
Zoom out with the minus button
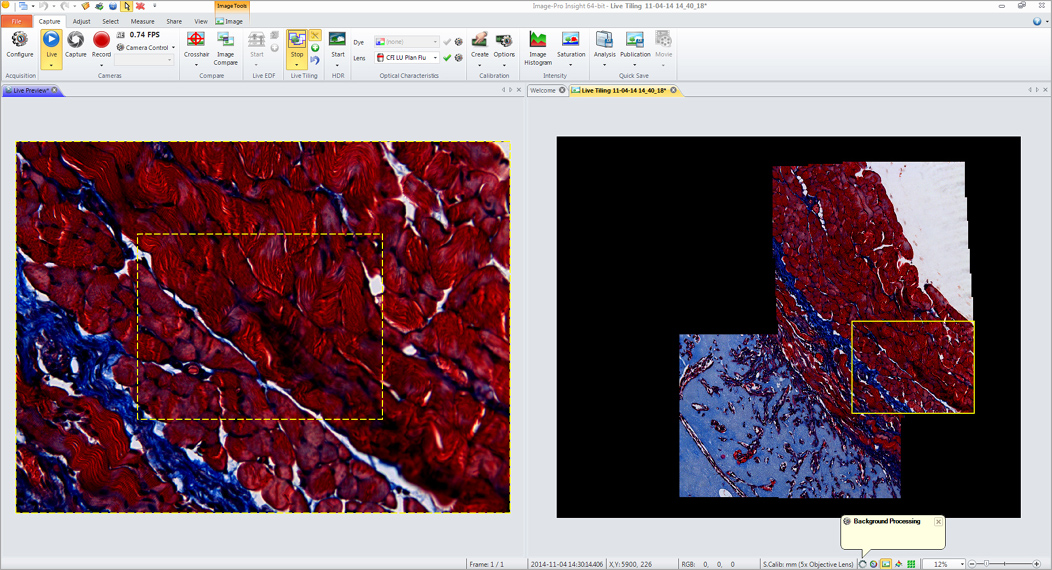(972, 564)
